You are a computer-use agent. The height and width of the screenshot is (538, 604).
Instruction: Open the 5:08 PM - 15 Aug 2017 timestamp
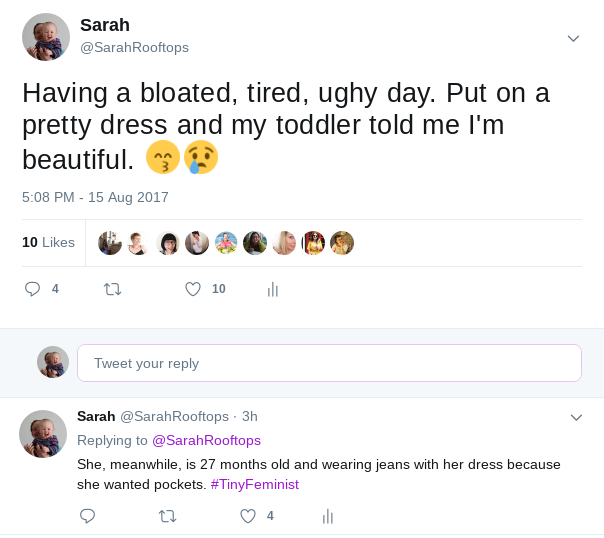pos(95,197)
